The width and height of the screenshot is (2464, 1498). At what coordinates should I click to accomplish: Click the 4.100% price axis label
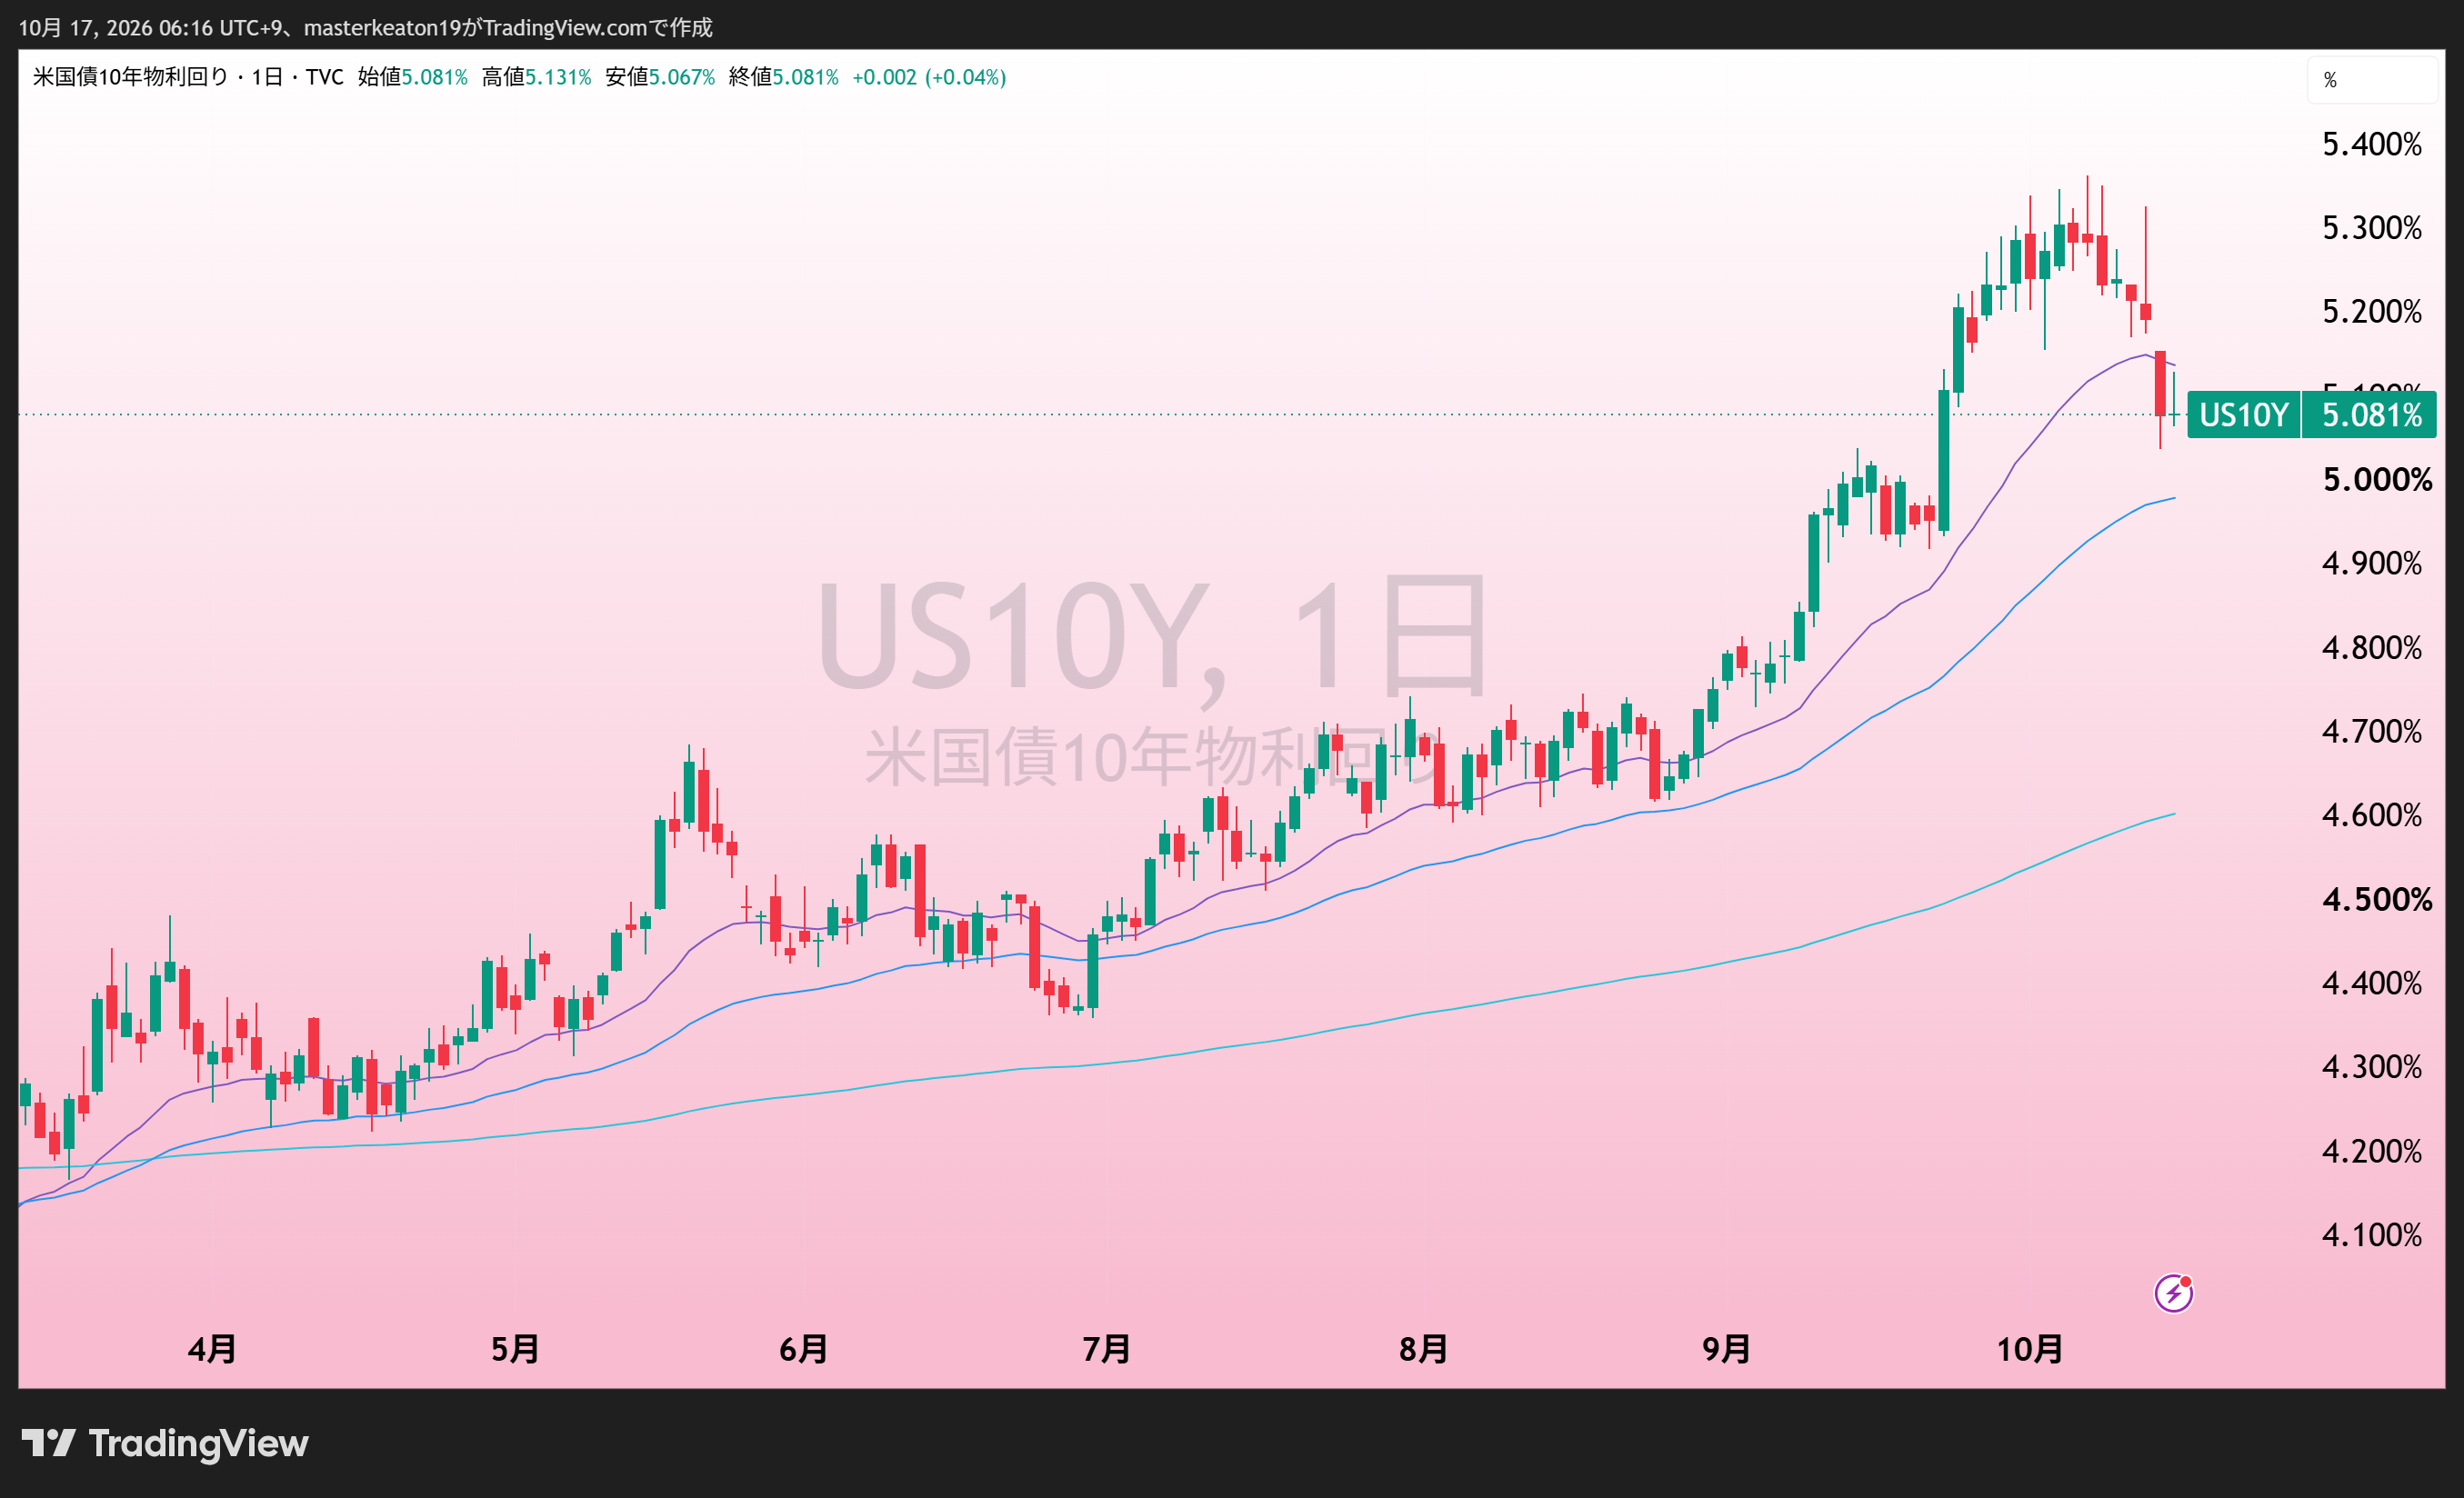click(x=2371, y=1235)
